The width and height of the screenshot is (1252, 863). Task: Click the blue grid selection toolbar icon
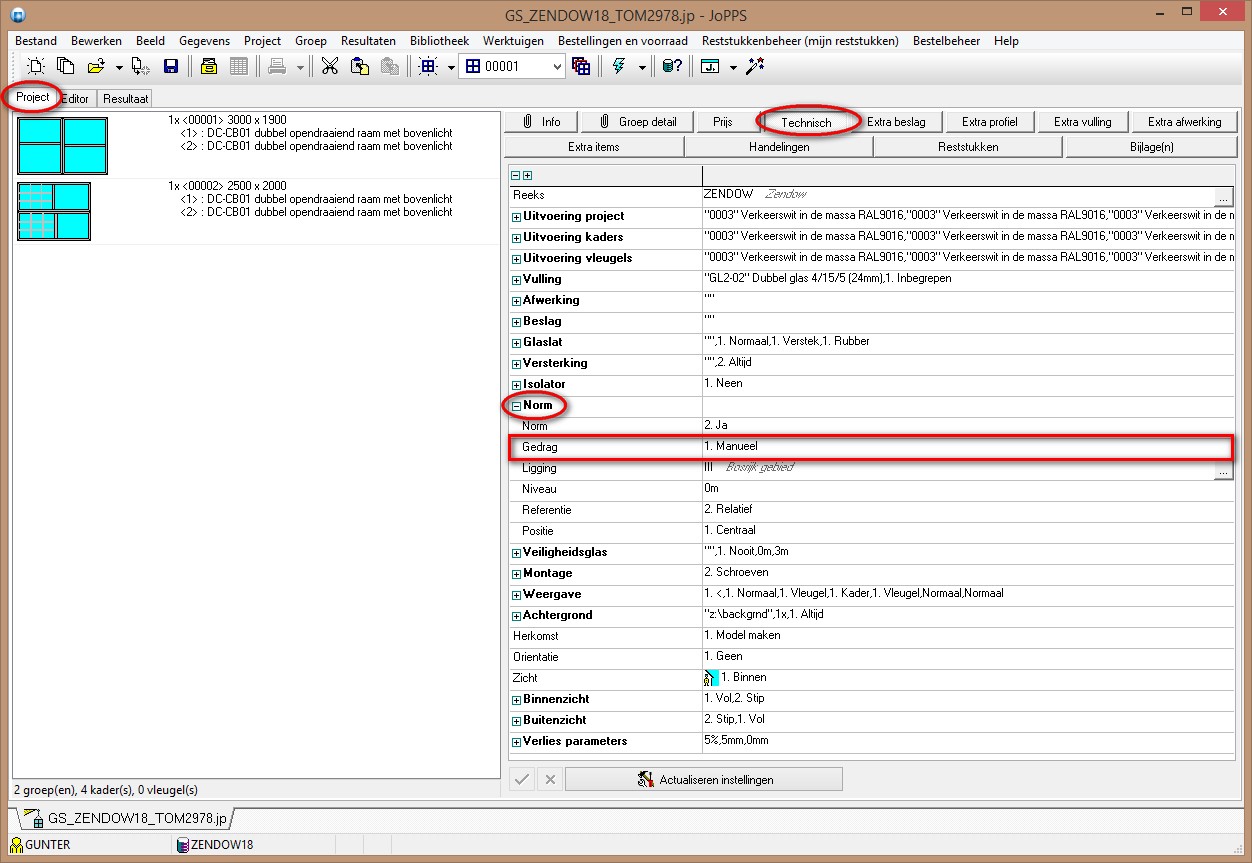click(428, 67)
